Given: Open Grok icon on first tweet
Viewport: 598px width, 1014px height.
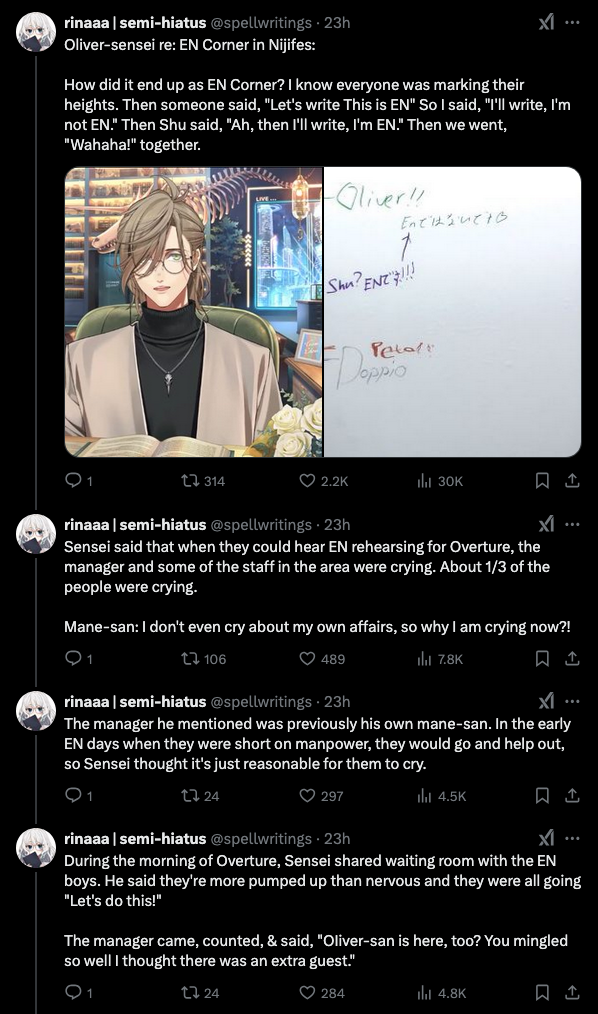Looking at the screenshot, I should click(546, 23).
